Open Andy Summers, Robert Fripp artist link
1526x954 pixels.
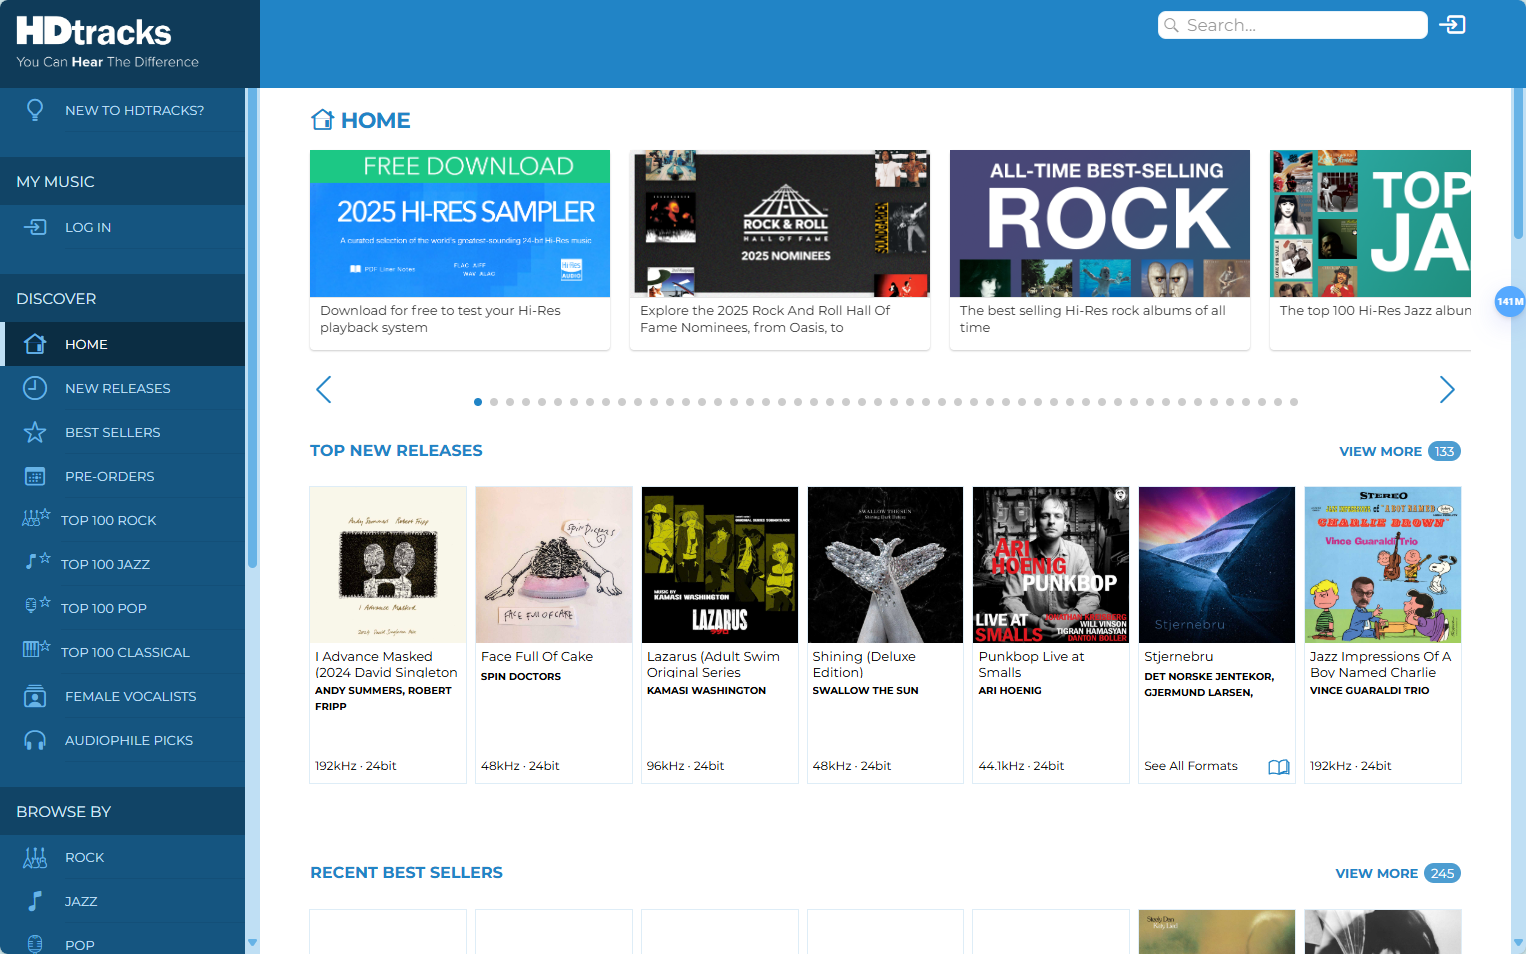click(x=383, y=698)
